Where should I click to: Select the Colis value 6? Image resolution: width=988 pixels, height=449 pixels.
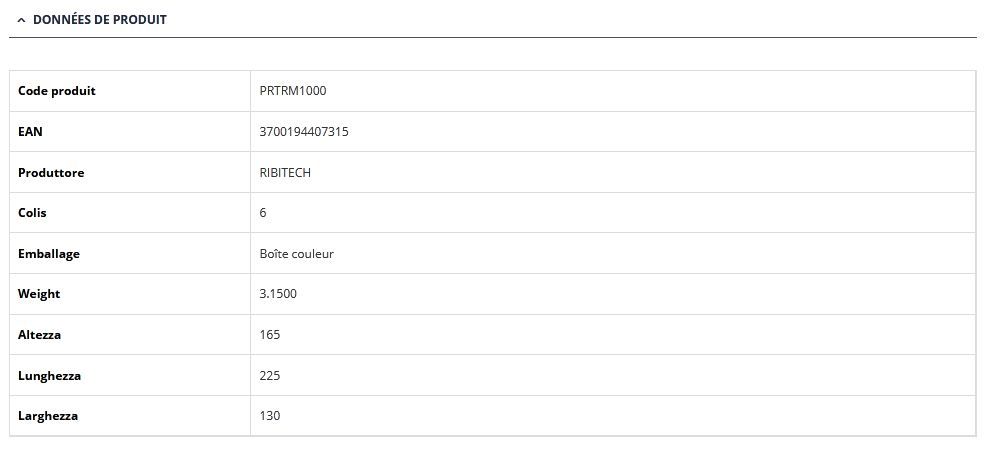[263, 213]
